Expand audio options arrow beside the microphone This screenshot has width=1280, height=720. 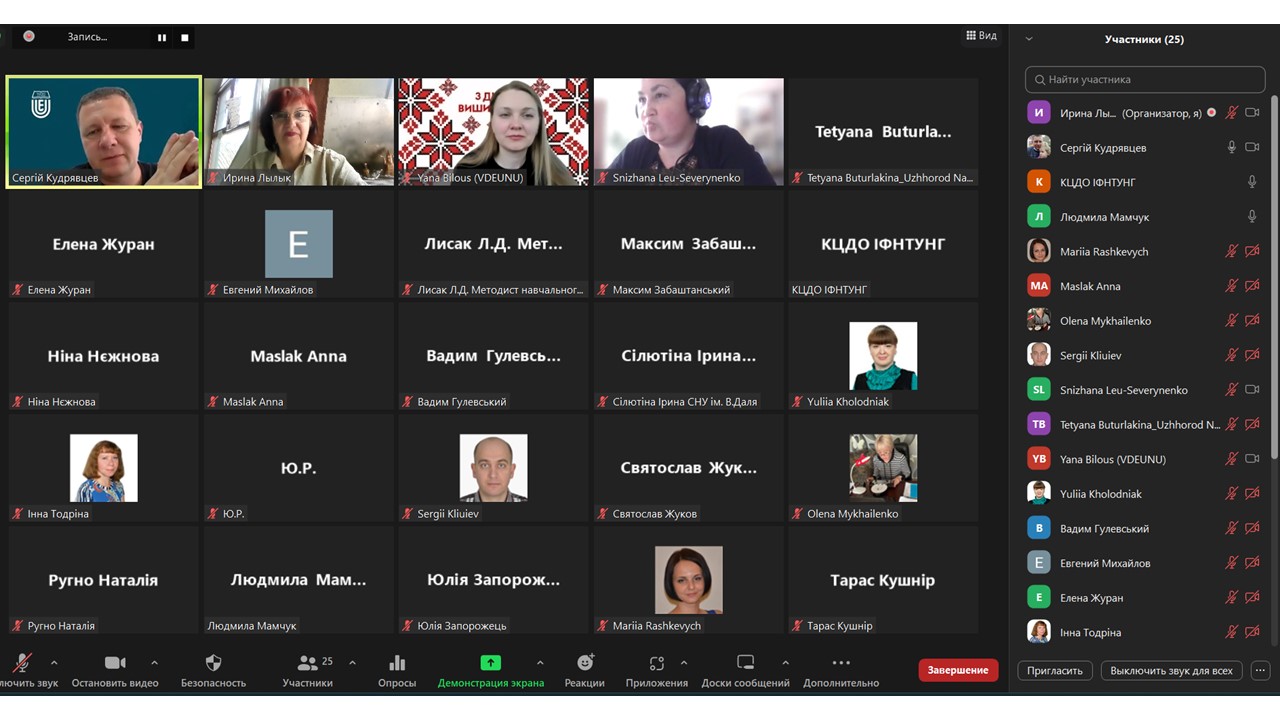(54, 663)
